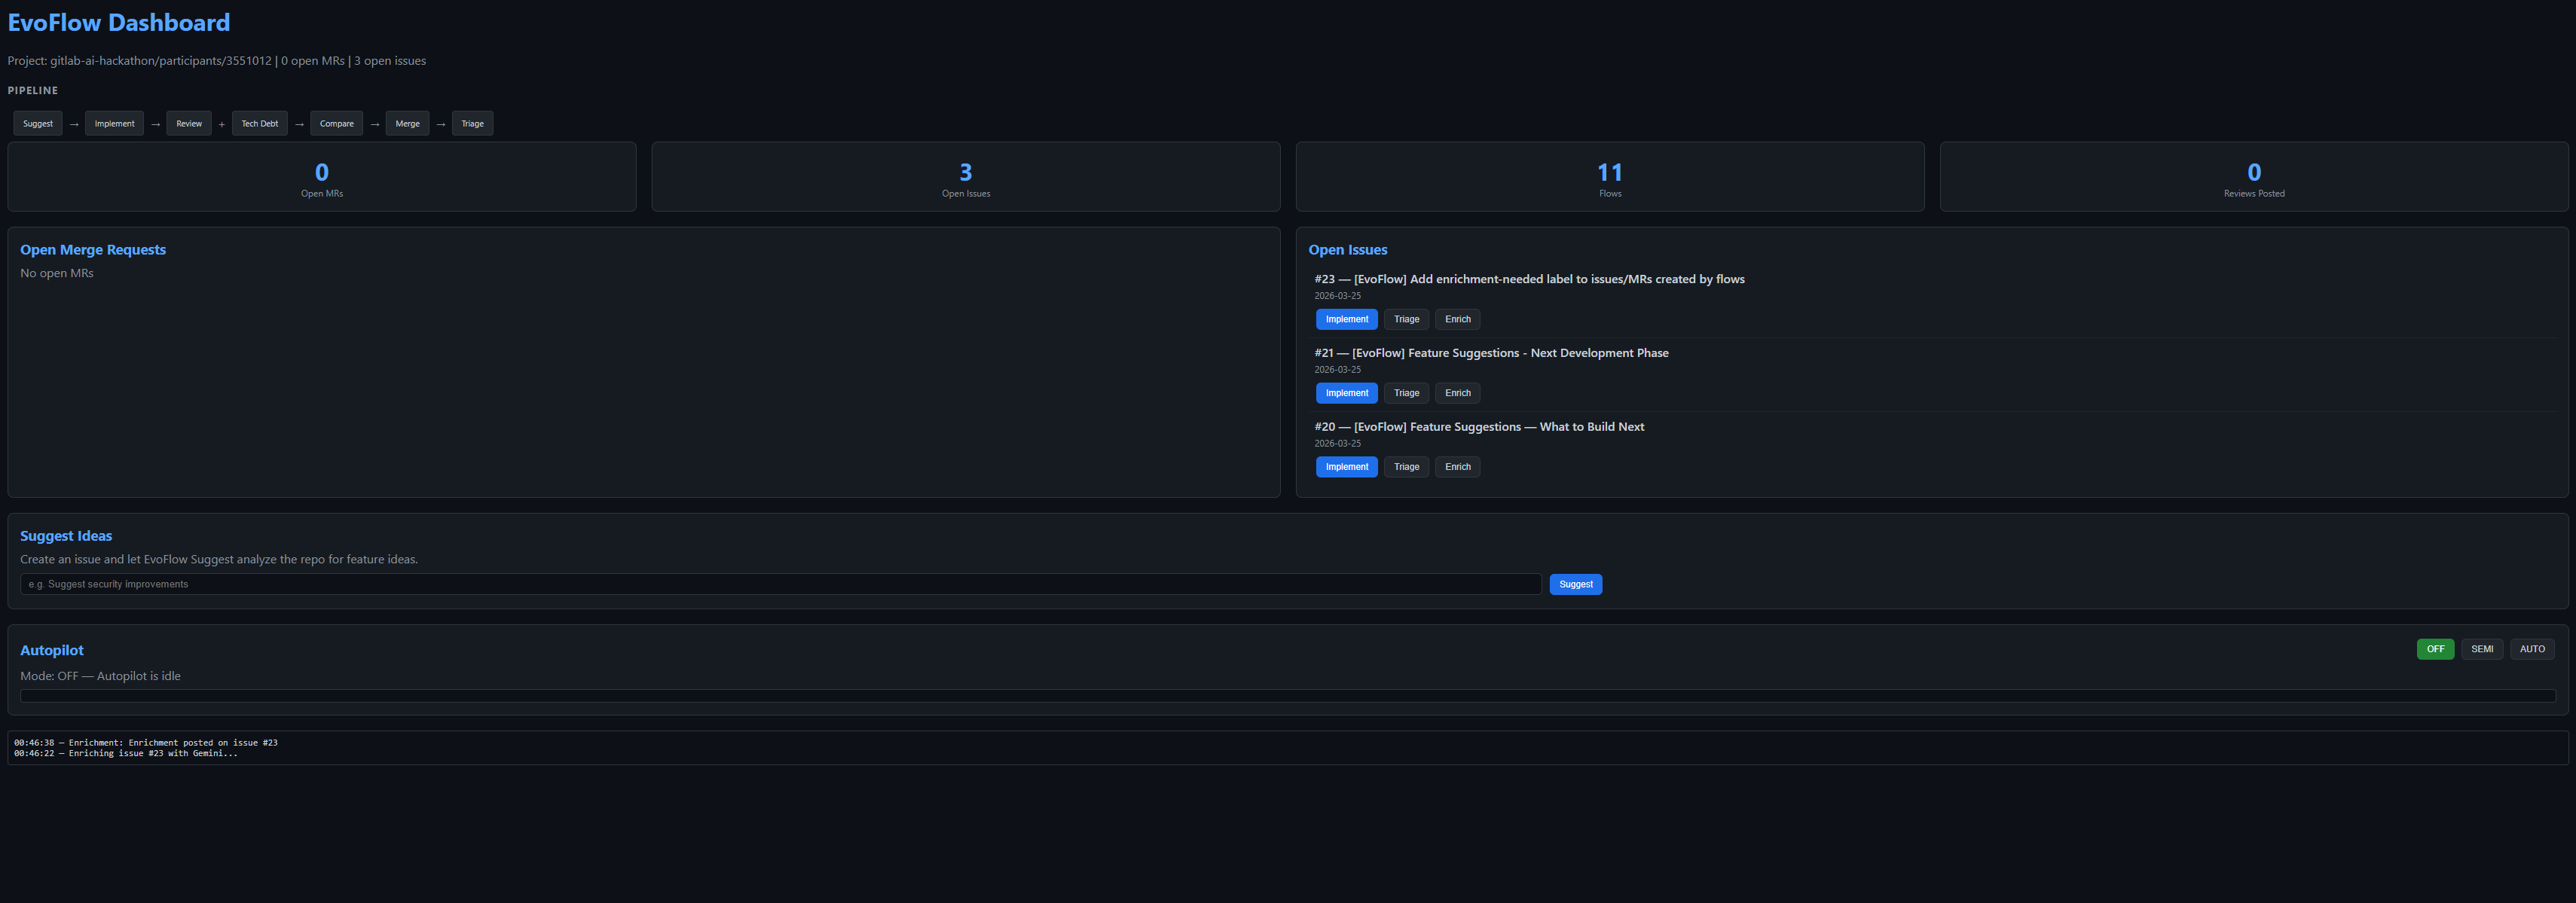2576x903 pixels.
Task: Open the Flows count card
Action: tap(1610, 177)
